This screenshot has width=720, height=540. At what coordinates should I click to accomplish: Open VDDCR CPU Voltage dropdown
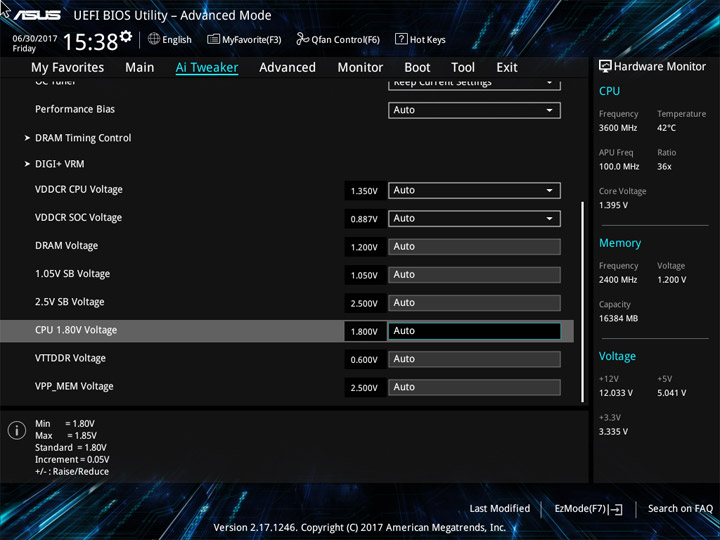point(474,191)
